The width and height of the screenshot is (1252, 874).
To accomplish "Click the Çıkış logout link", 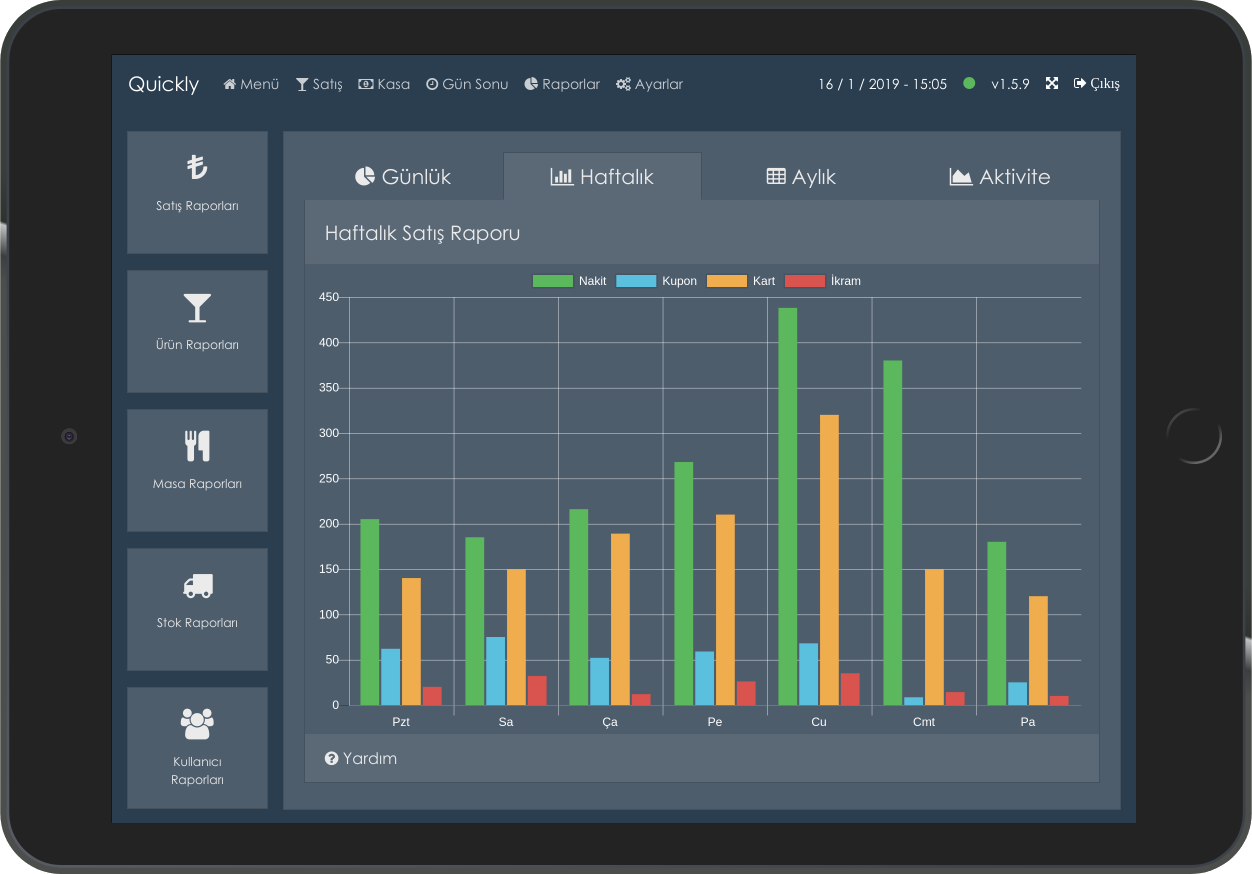I will tap(1096, 84).
